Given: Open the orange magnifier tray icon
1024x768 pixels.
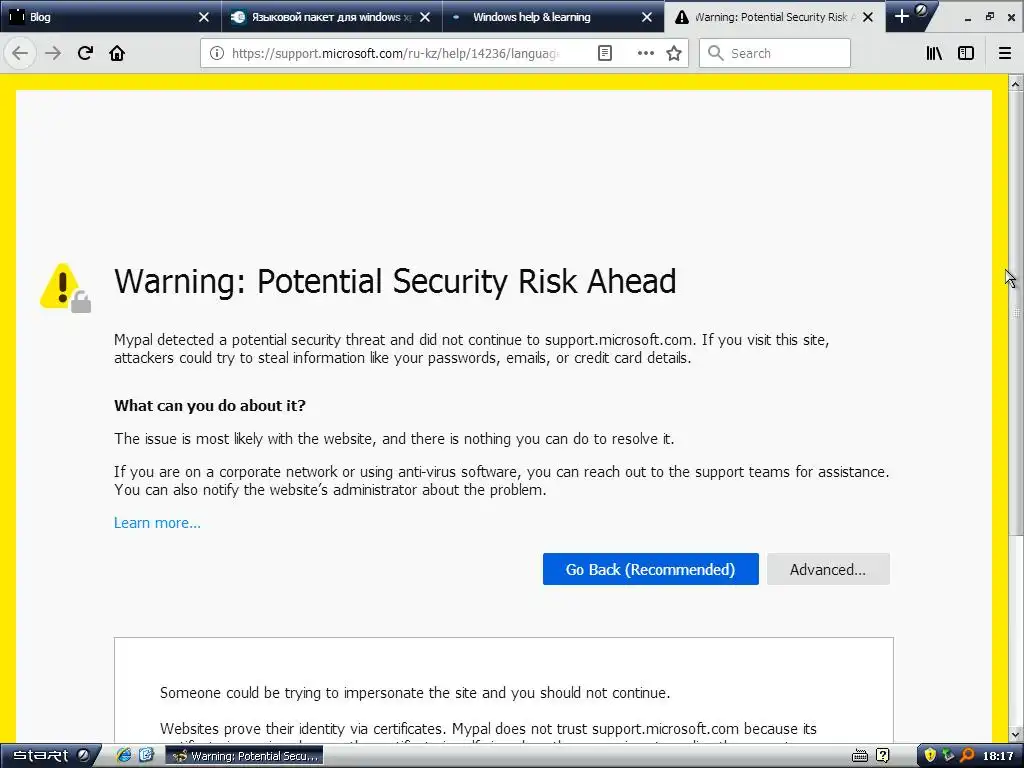Looking at the screenshot, I should tap(967, 756).
